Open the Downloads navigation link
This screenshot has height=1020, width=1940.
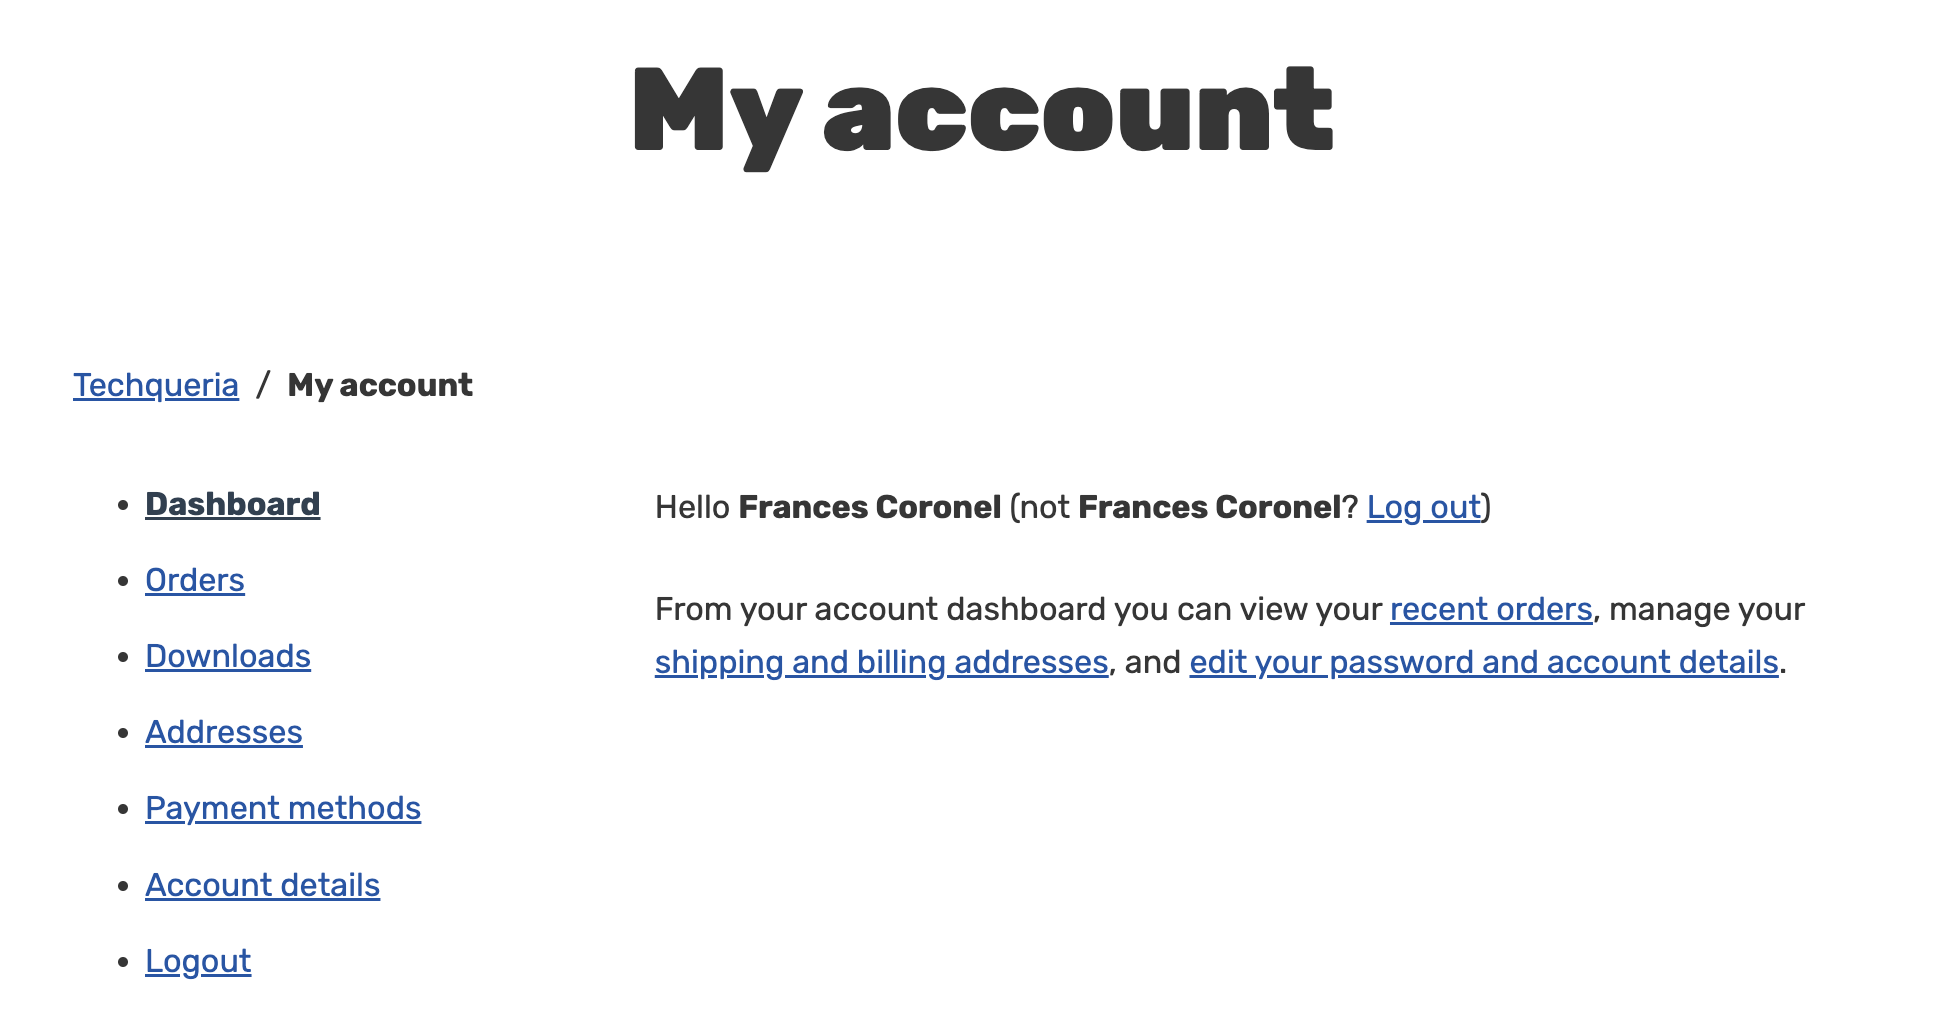[x=228, y=656]
